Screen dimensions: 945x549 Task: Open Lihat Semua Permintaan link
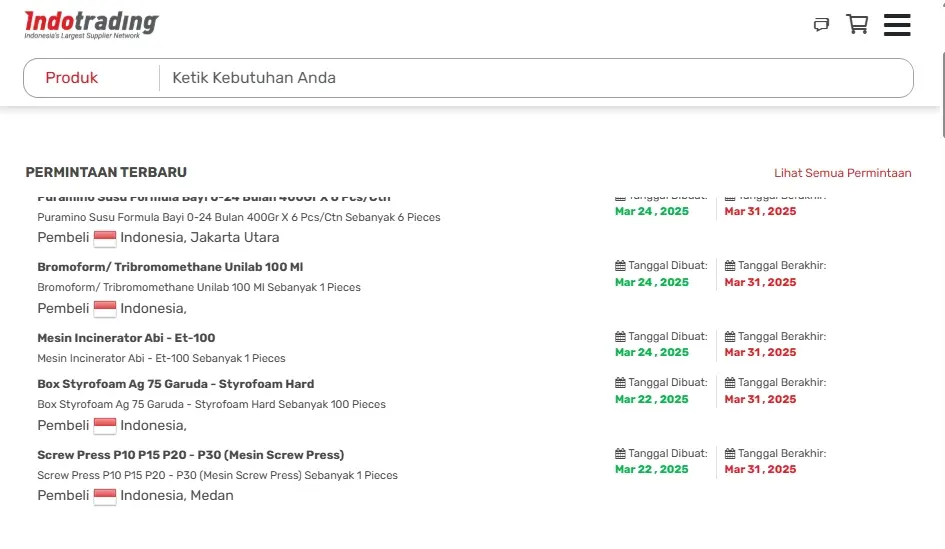click(x=842, y=173)
